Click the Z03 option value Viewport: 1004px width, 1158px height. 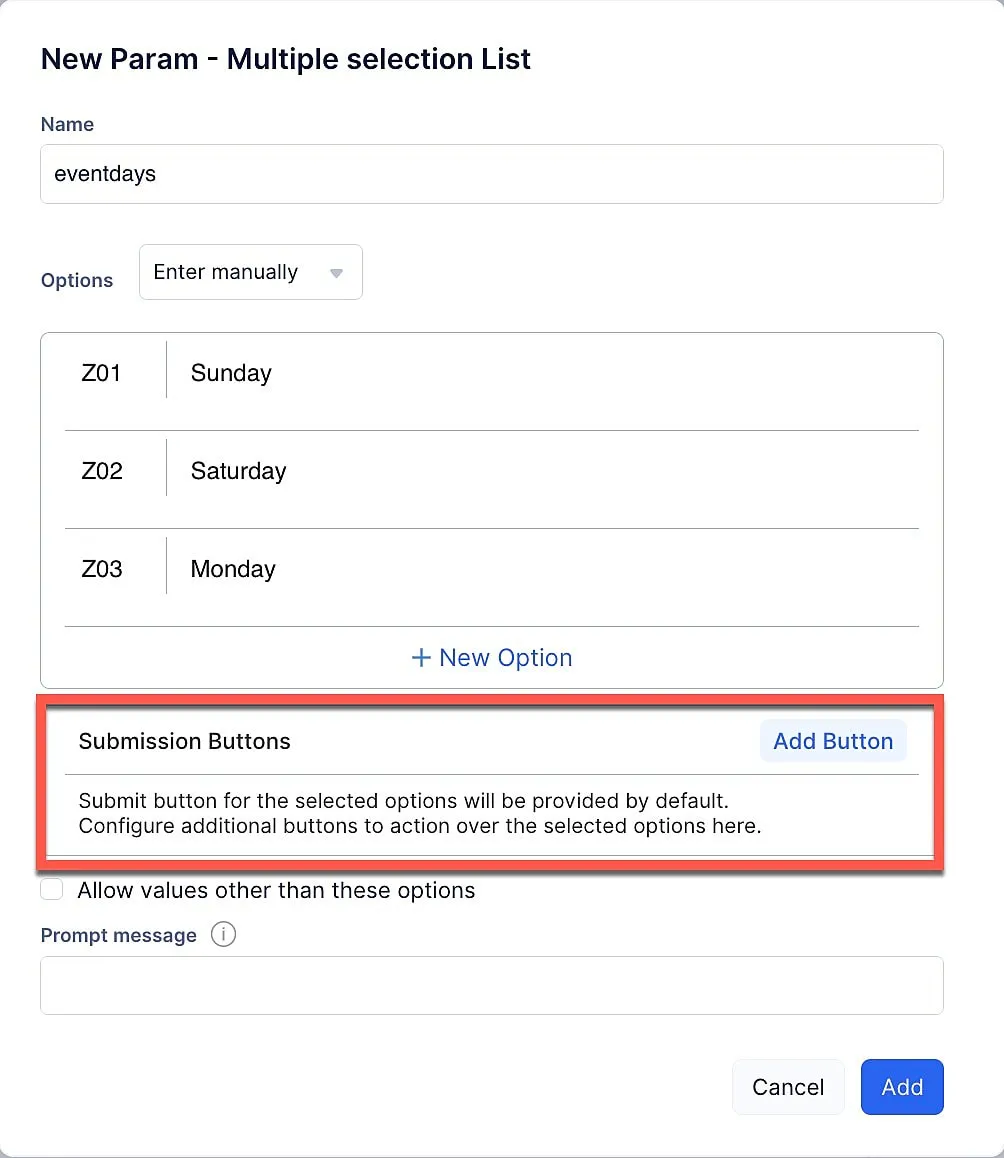[102, 569]
